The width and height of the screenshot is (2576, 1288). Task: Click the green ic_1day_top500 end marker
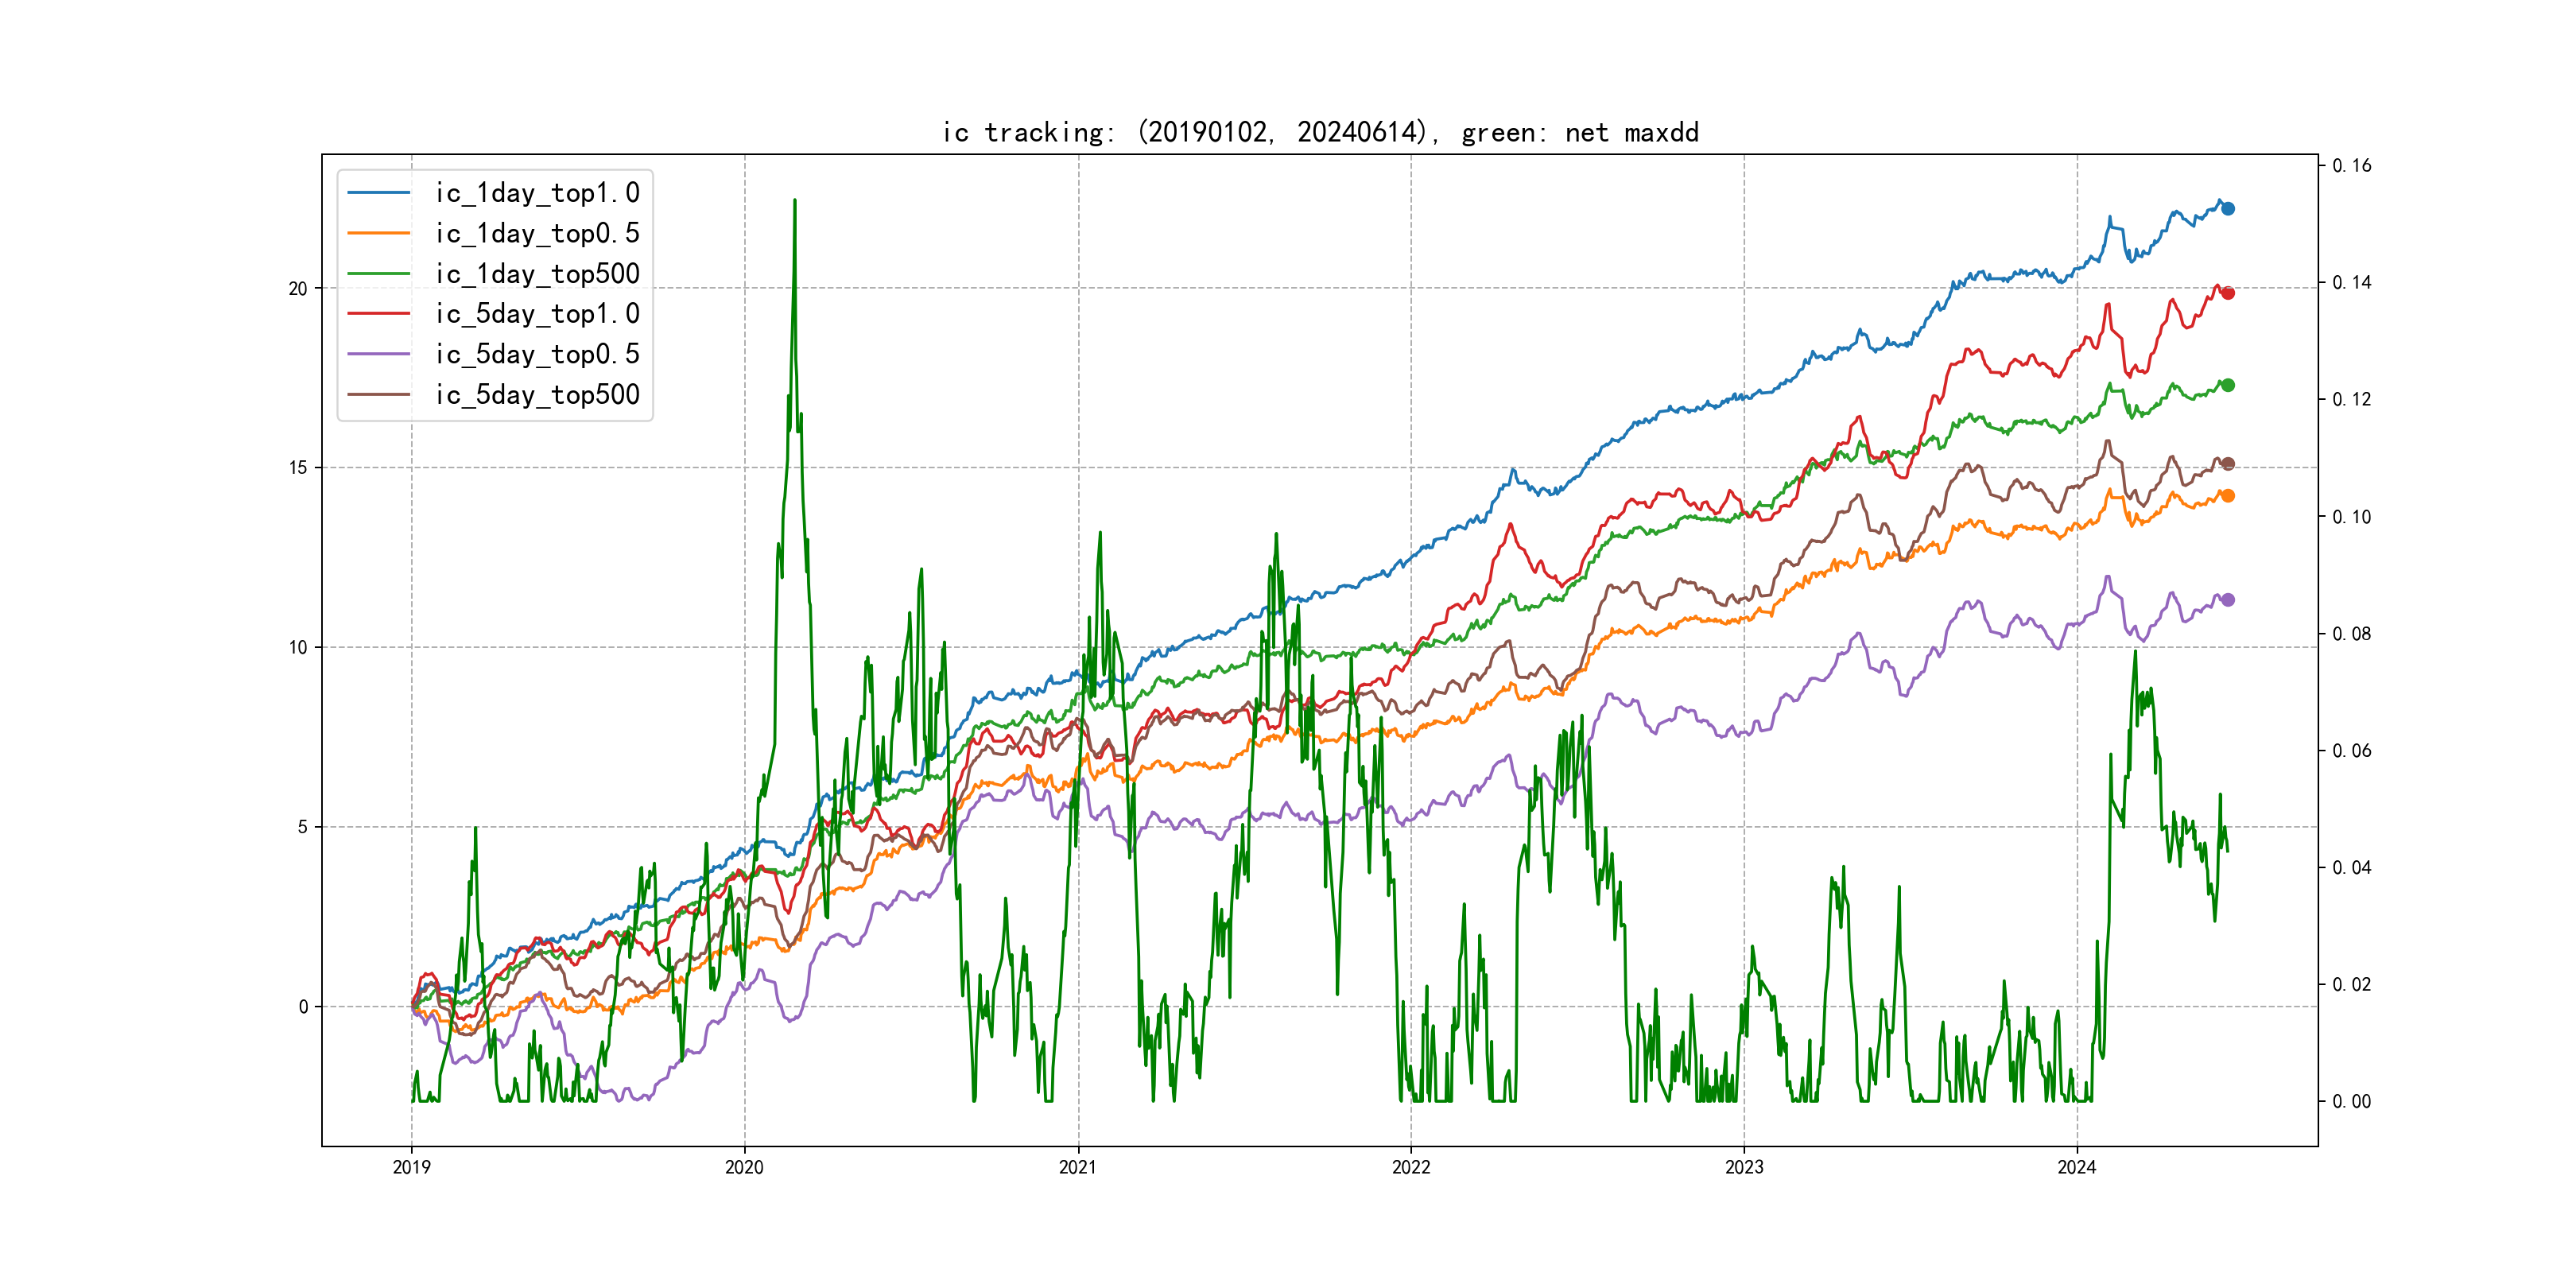click(x=2227, y=385)
